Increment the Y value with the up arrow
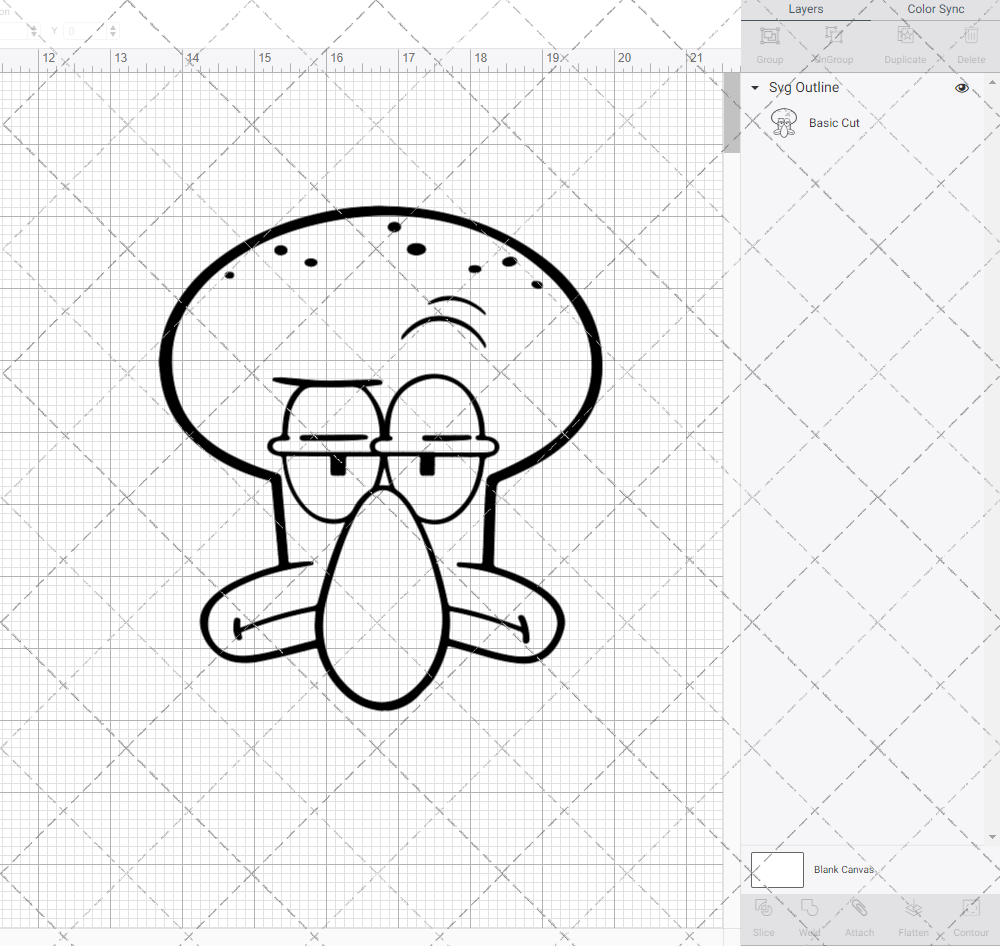 (112, 26)
